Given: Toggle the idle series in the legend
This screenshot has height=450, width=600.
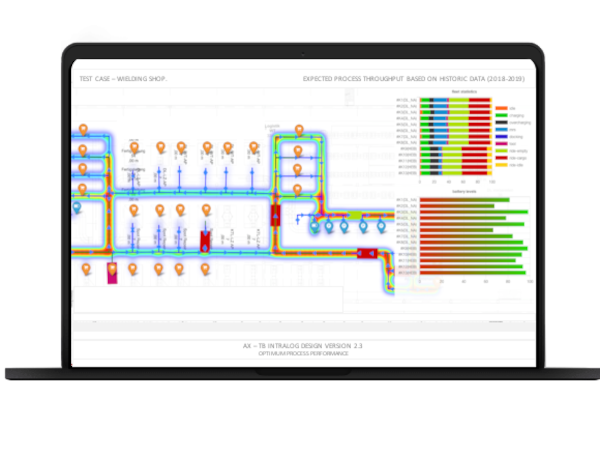Looking at the screenshot, I should coord(511,108).
